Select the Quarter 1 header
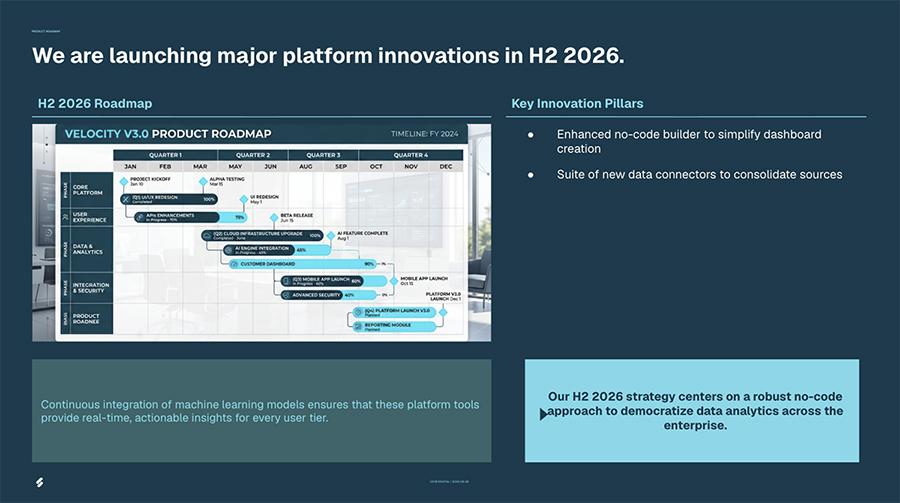The image size is (900, 503). [165, 155]
